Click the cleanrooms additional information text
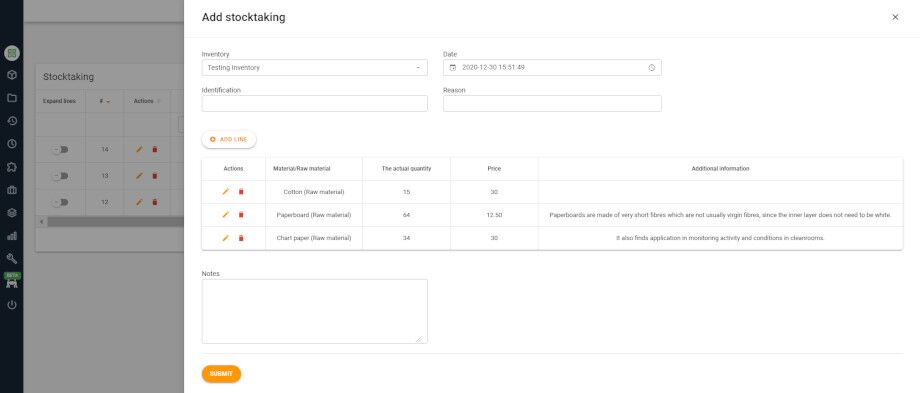The width and height of the screenshot is (920, 393). [720, 238]
